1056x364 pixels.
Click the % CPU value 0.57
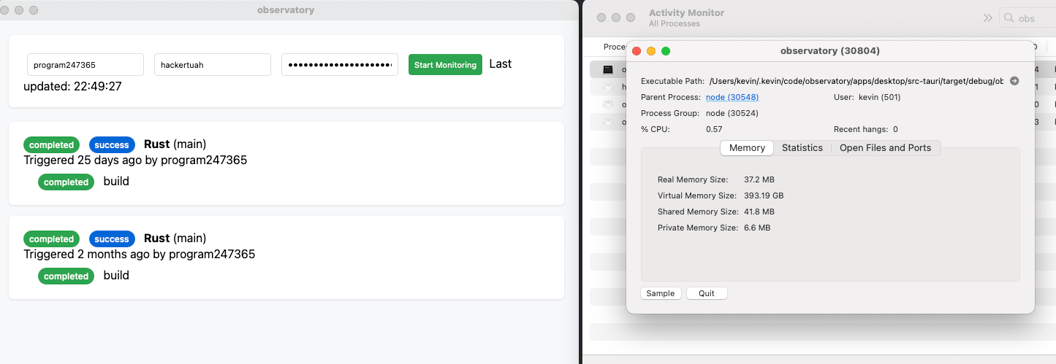coord(714,129)
